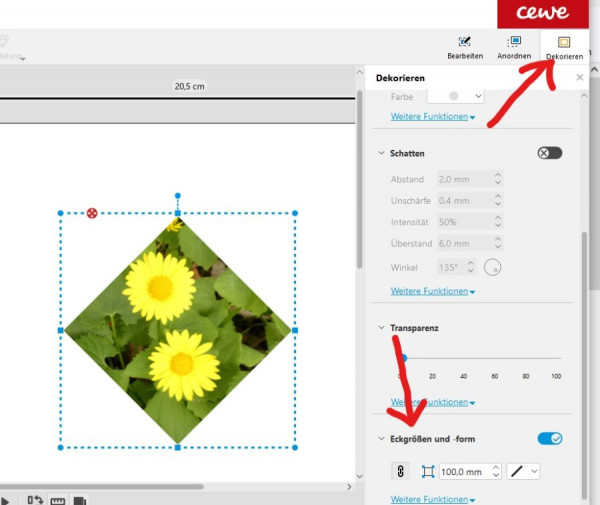Click the Transparenz slider handle
The image size is (600, 505).
point(404,358)
